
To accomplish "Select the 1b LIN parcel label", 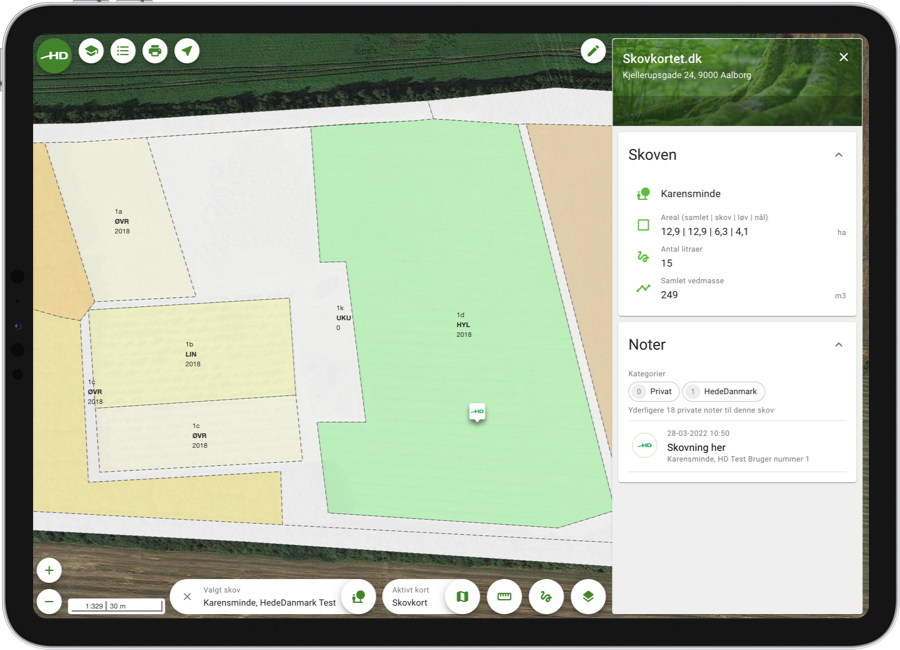I will pyautogui.click(x=192, y=354).
